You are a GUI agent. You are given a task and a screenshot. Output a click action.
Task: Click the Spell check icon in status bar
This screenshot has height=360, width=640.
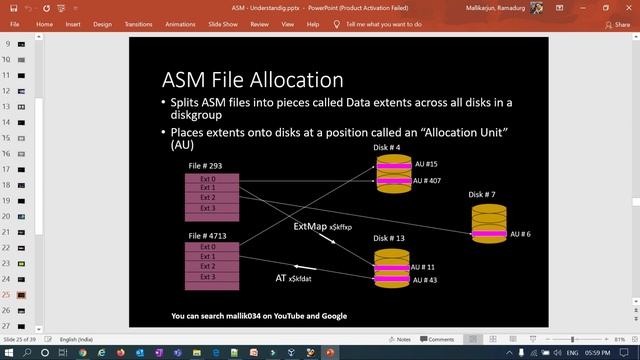(x=48, y=339)
